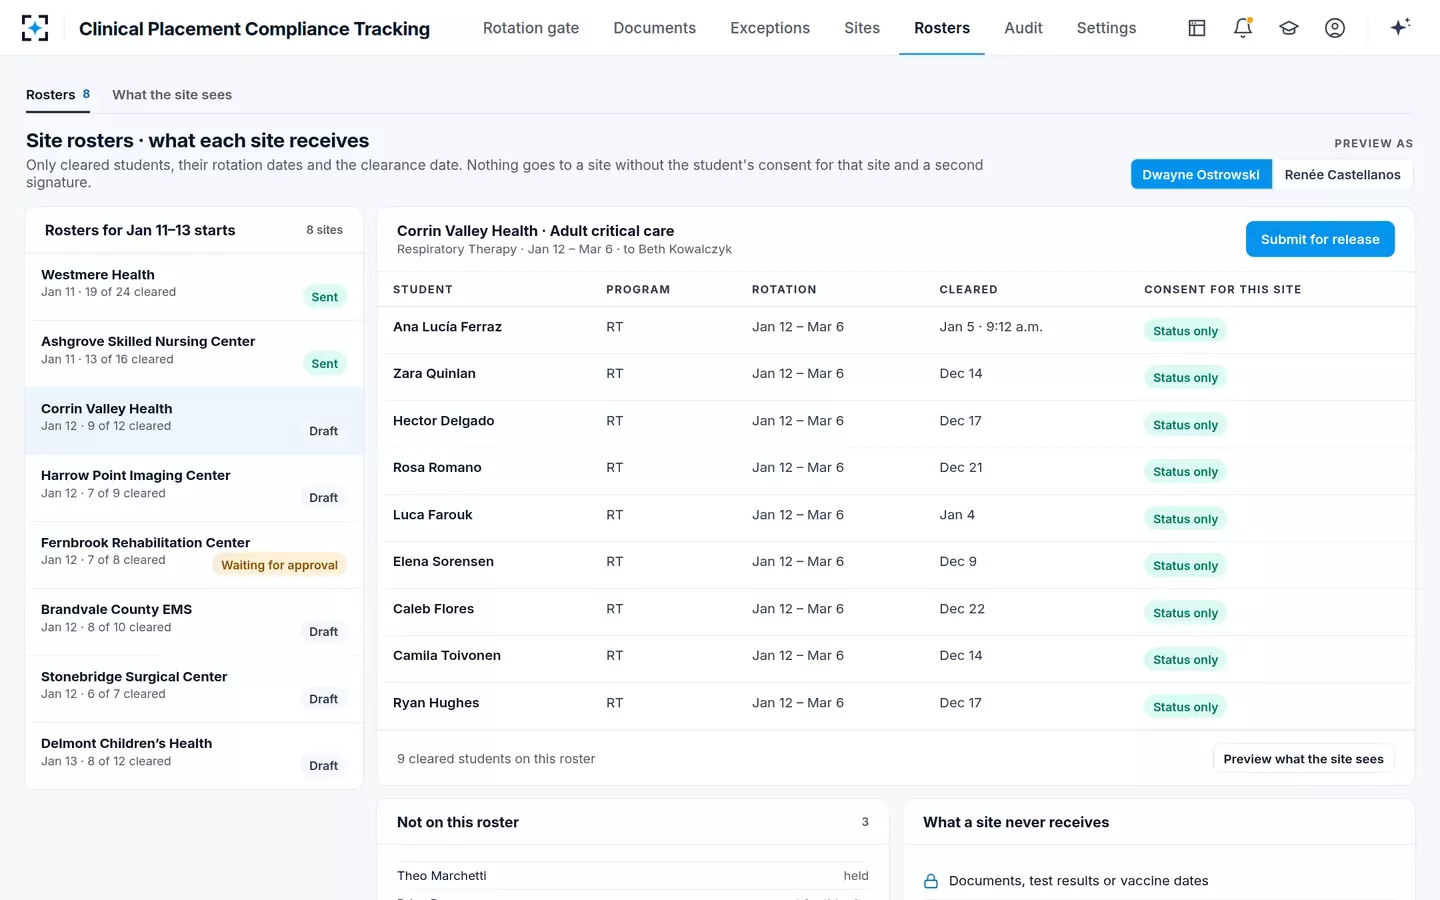Image resolution: width=1440 pixels, height=900 pixels.
Task: Click Caleb Flores student name
Action: (433, 609)
